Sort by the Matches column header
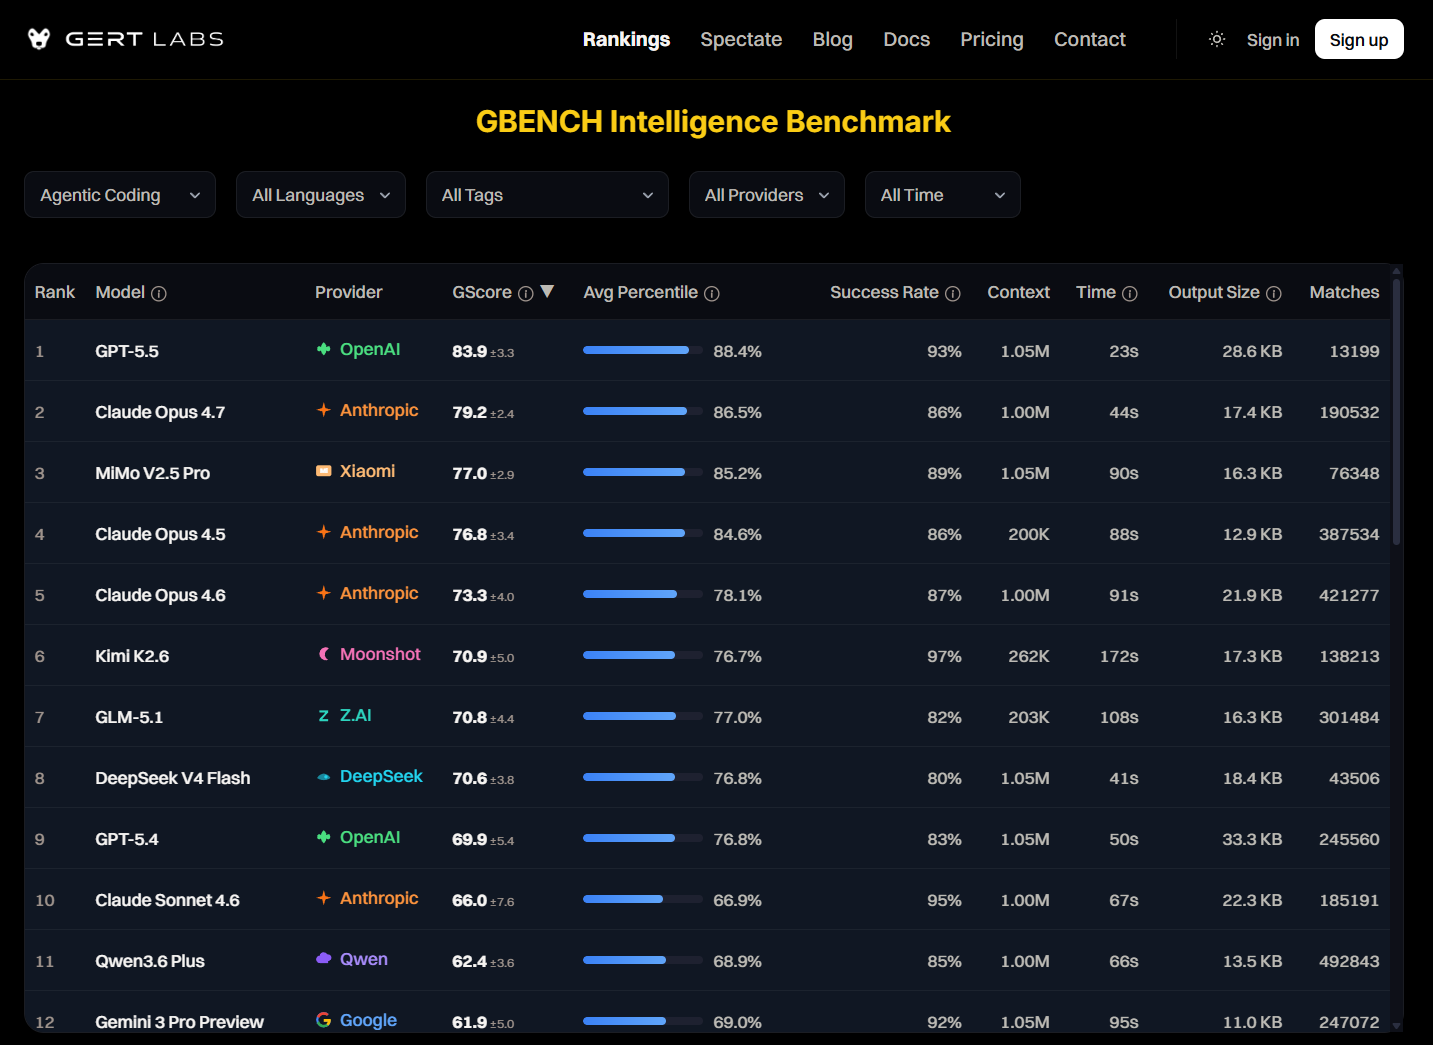Screen dimensions: 1433x1045 tap(1344, 292)
